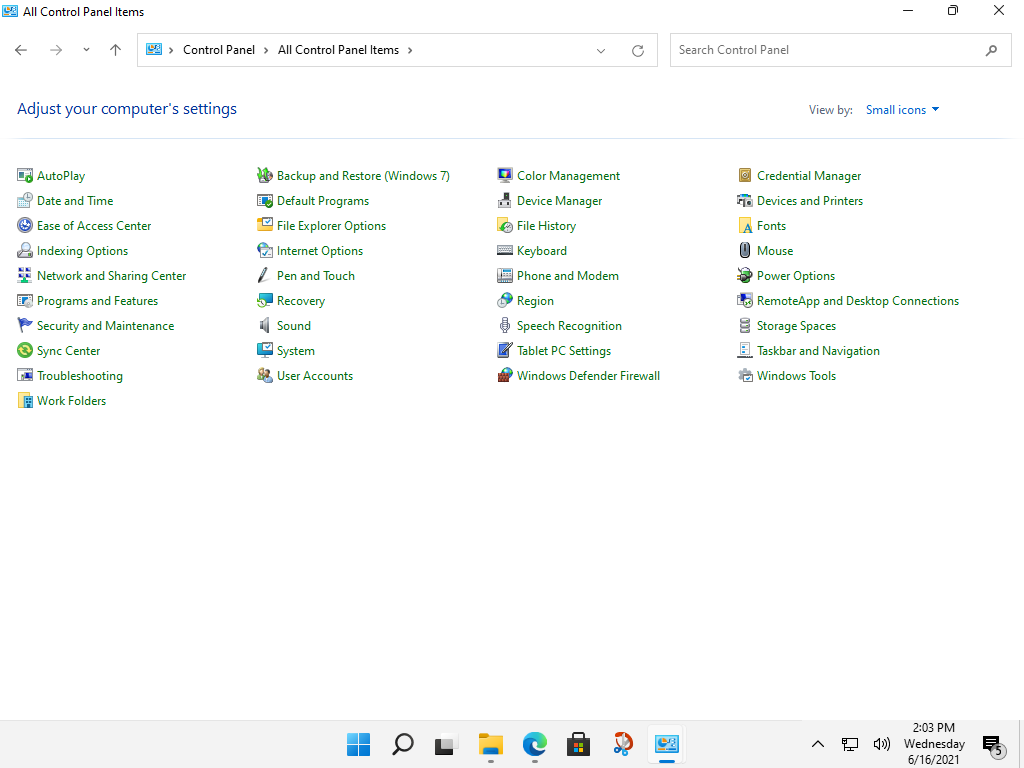Open Microsoft Store from the taskbar
This screenshot has width=1024, height=768.
579,744
